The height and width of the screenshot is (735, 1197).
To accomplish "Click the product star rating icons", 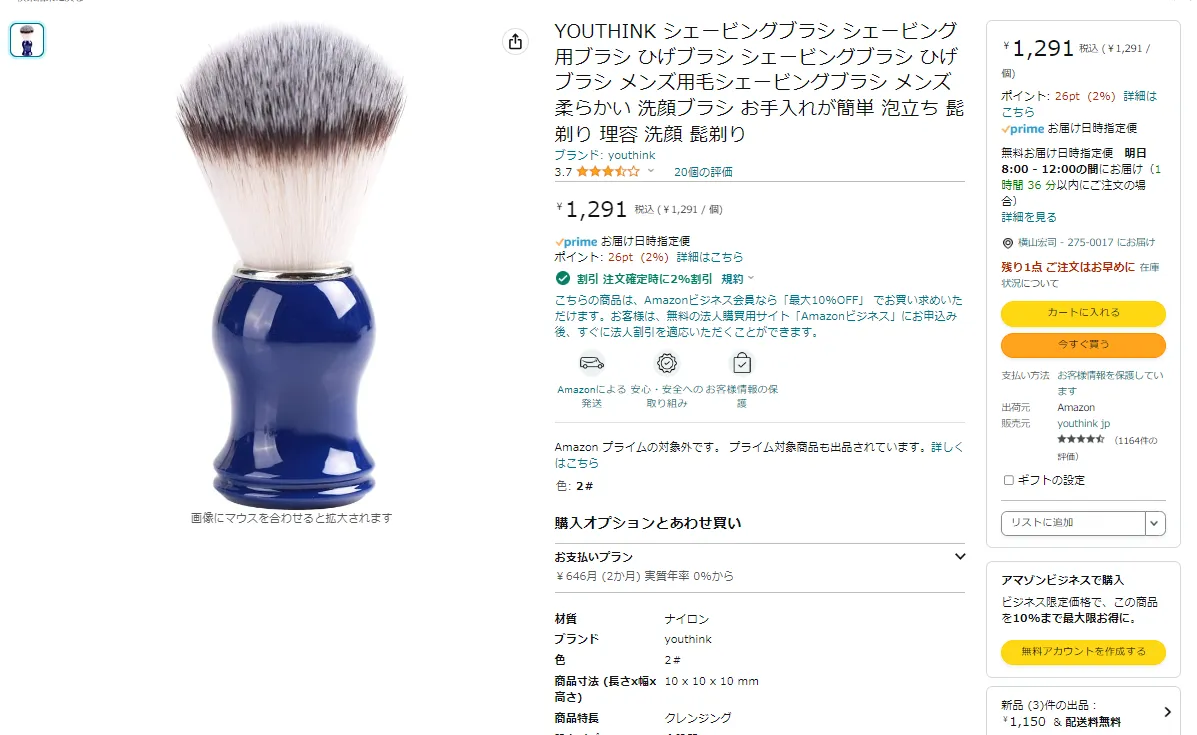I will [x=608, y=172].
